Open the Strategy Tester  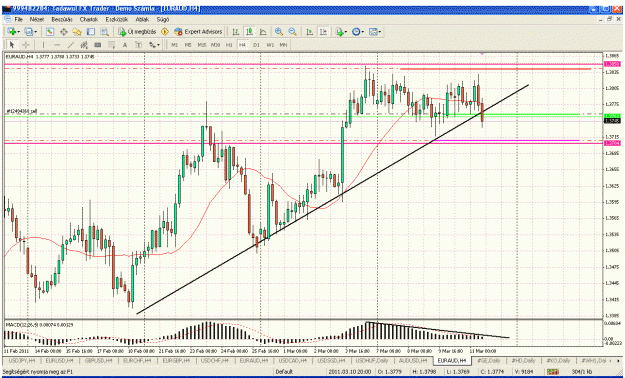click(104, 32)
